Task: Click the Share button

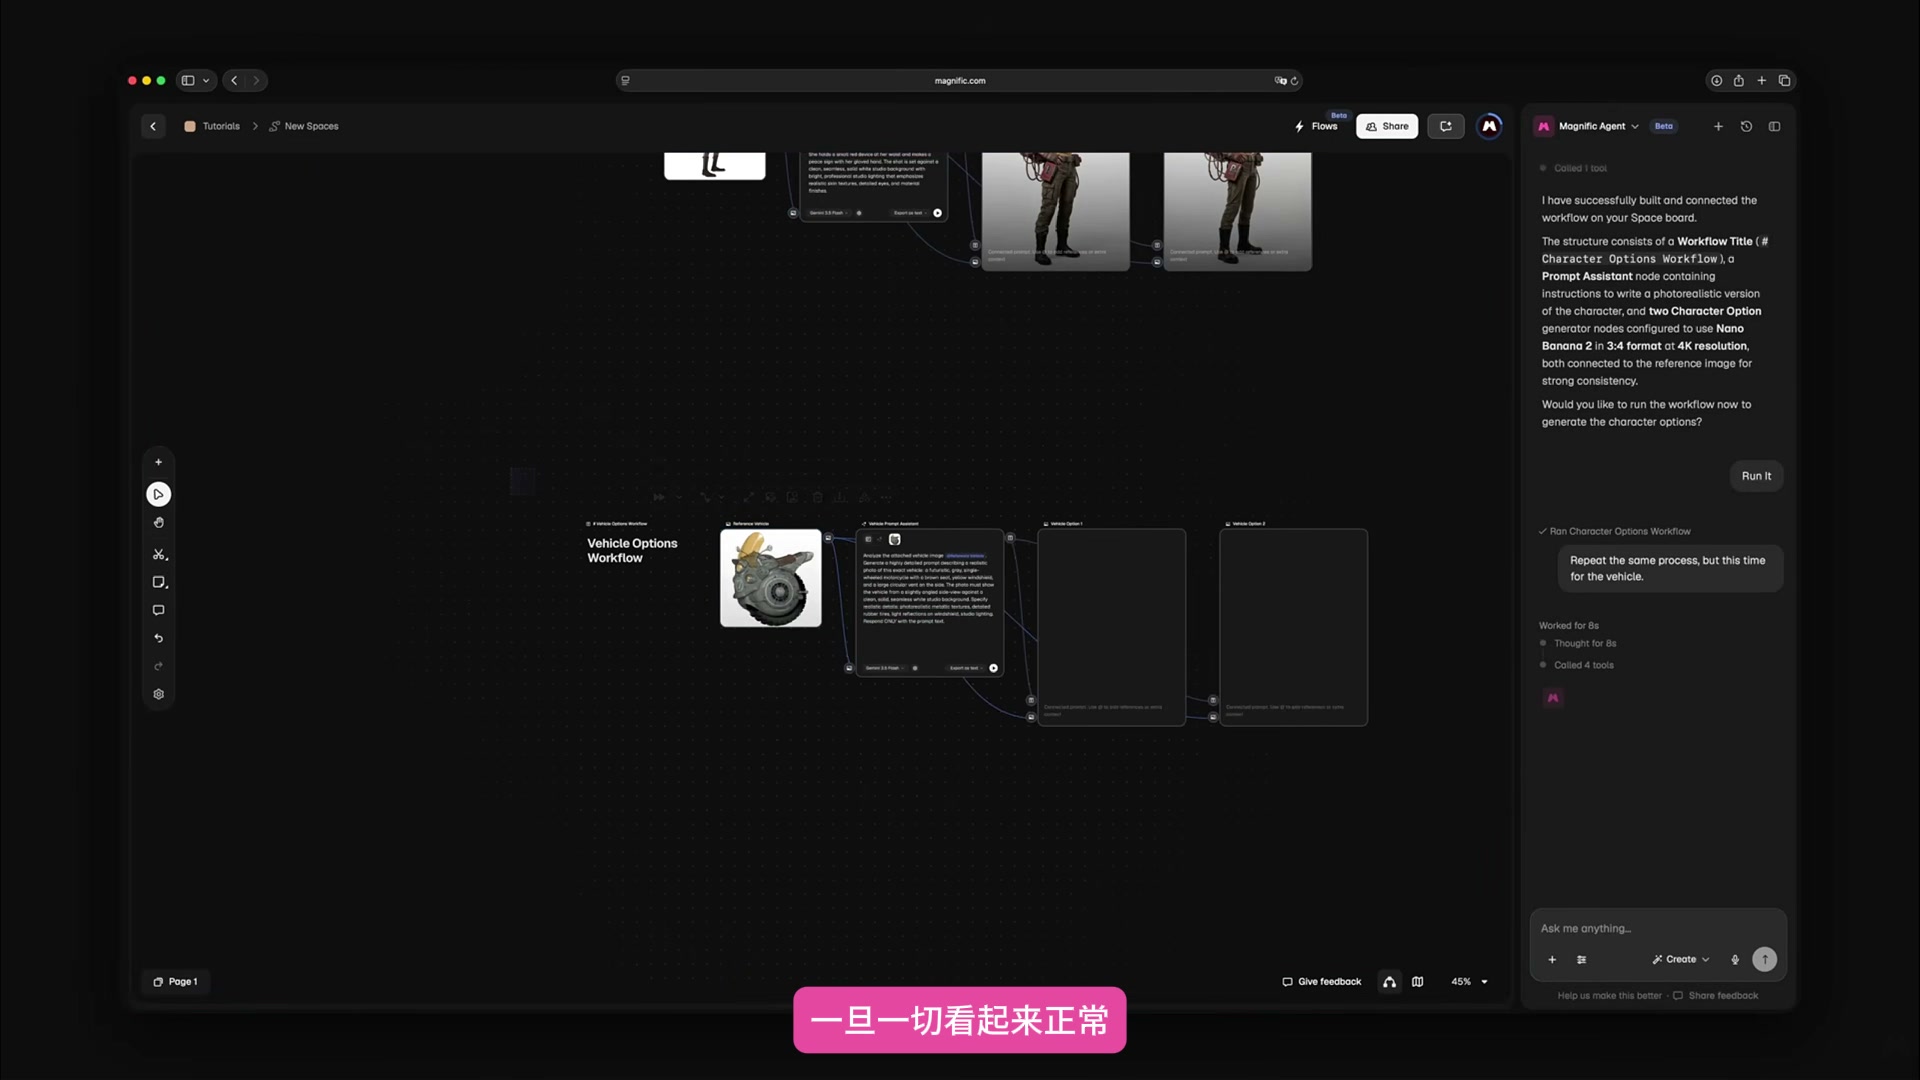Action: (1387, 126)
